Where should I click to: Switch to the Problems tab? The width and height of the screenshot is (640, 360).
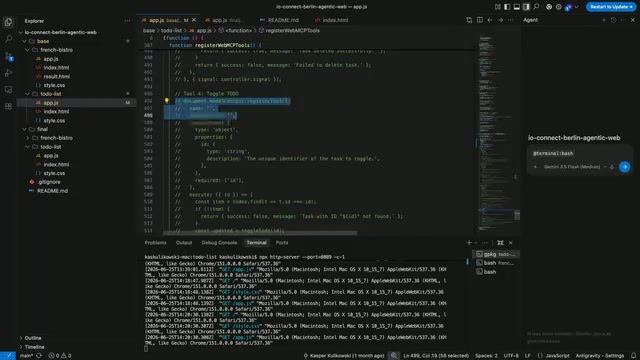pyautogui.click(x=156, y=242)
